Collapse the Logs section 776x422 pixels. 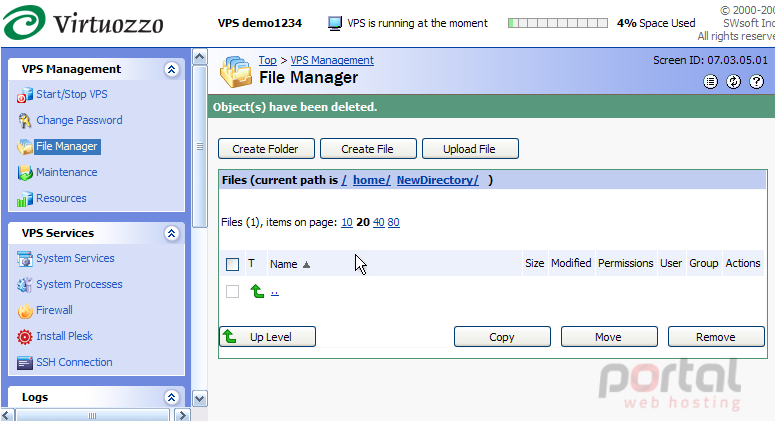(171, 397)
